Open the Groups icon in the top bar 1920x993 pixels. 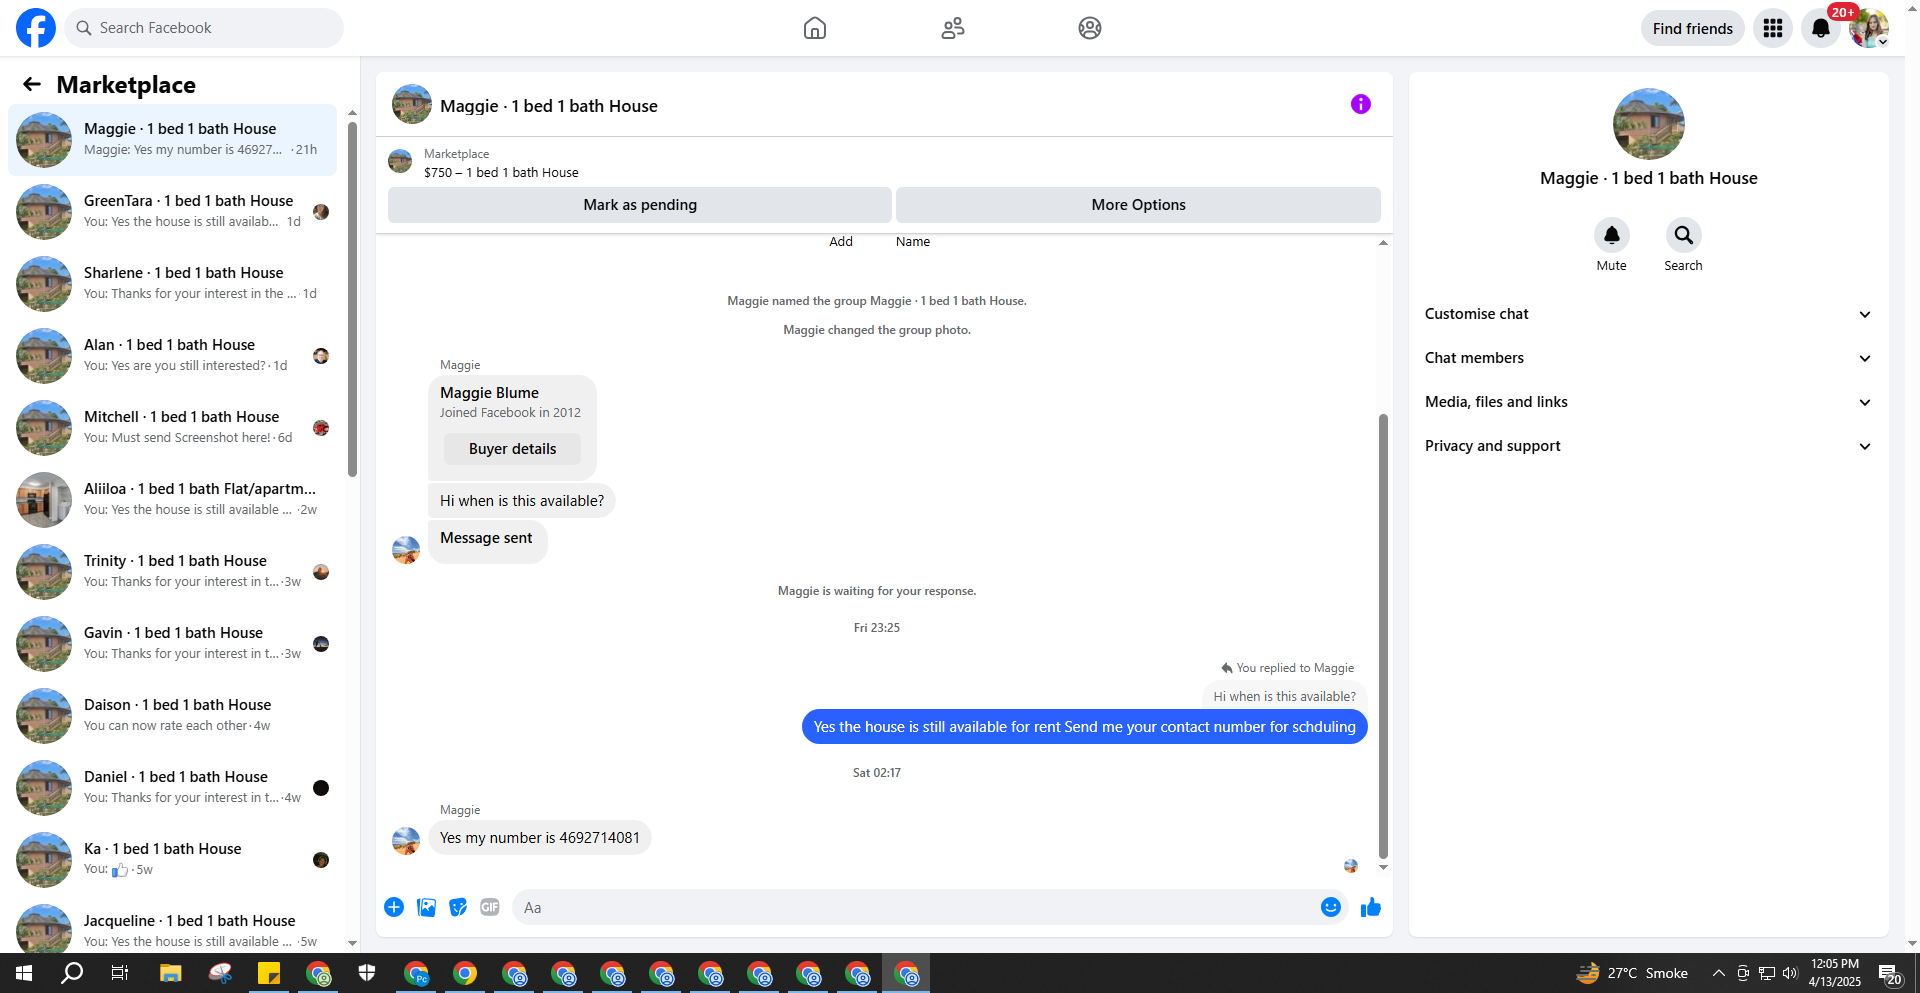1090,28
